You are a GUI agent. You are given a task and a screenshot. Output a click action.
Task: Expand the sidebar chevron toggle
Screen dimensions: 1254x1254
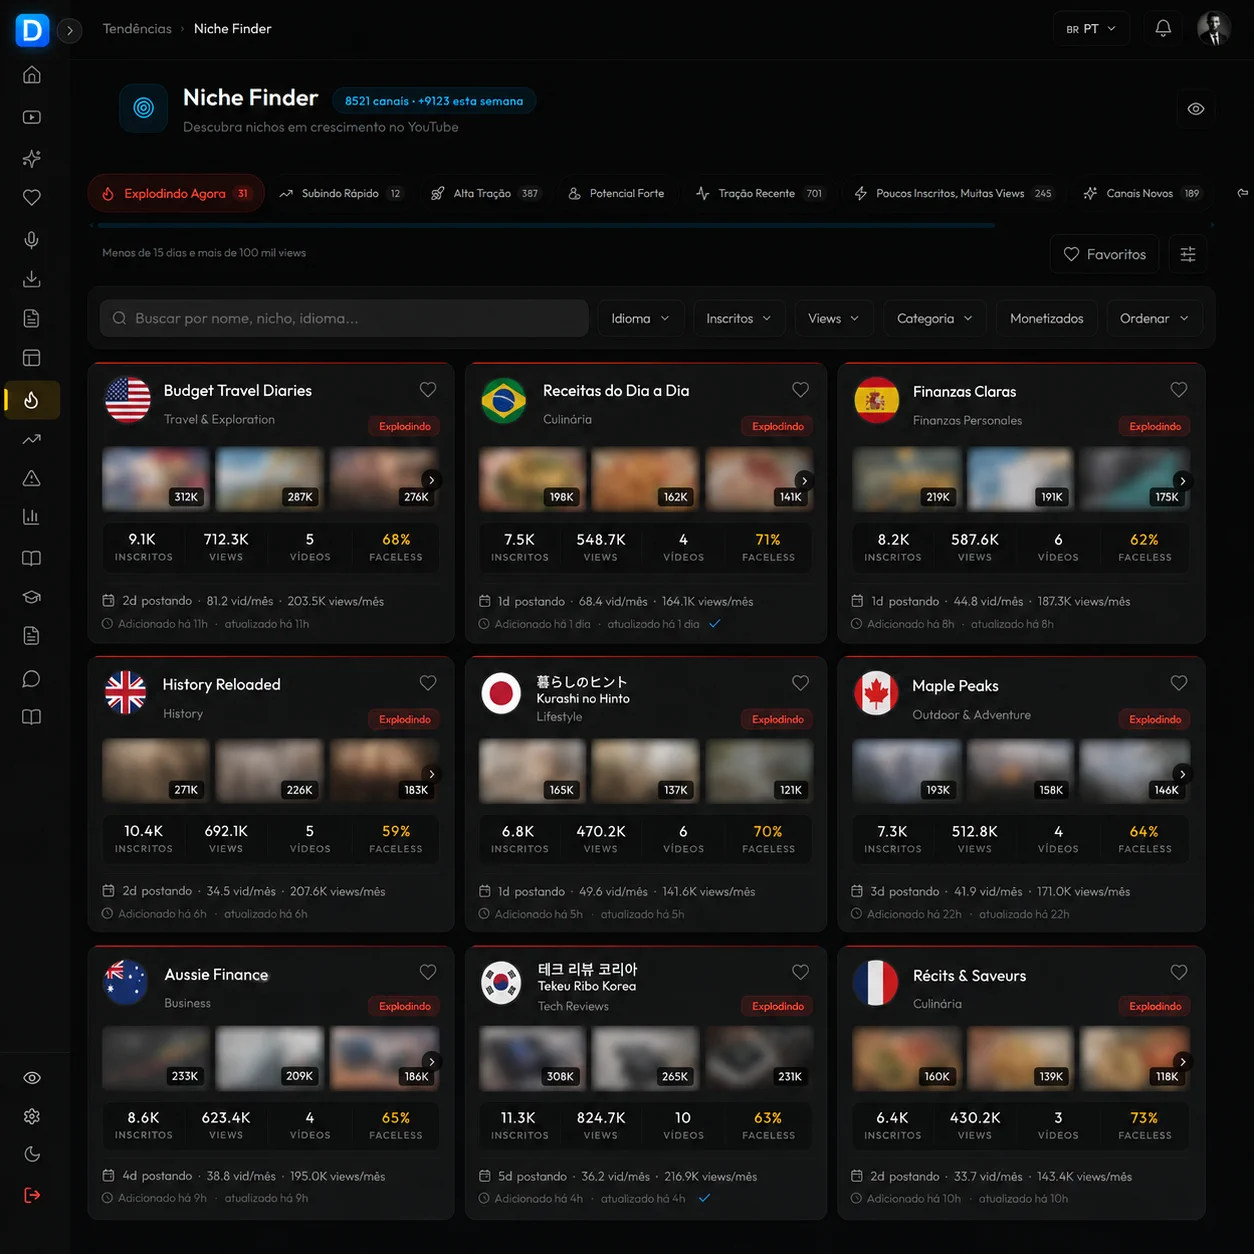(70, 30)
